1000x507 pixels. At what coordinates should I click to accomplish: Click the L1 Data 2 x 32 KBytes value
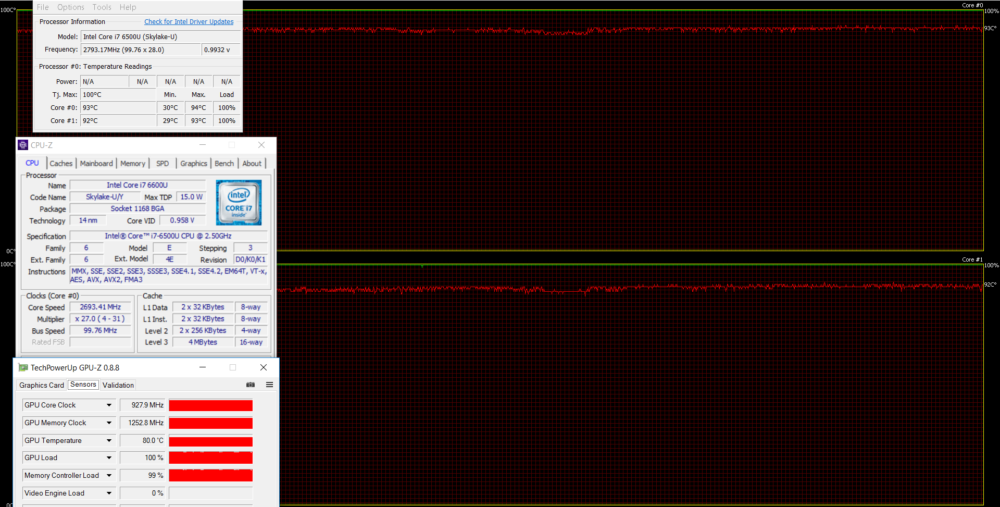pyautogui.click(x=203, y=307)
